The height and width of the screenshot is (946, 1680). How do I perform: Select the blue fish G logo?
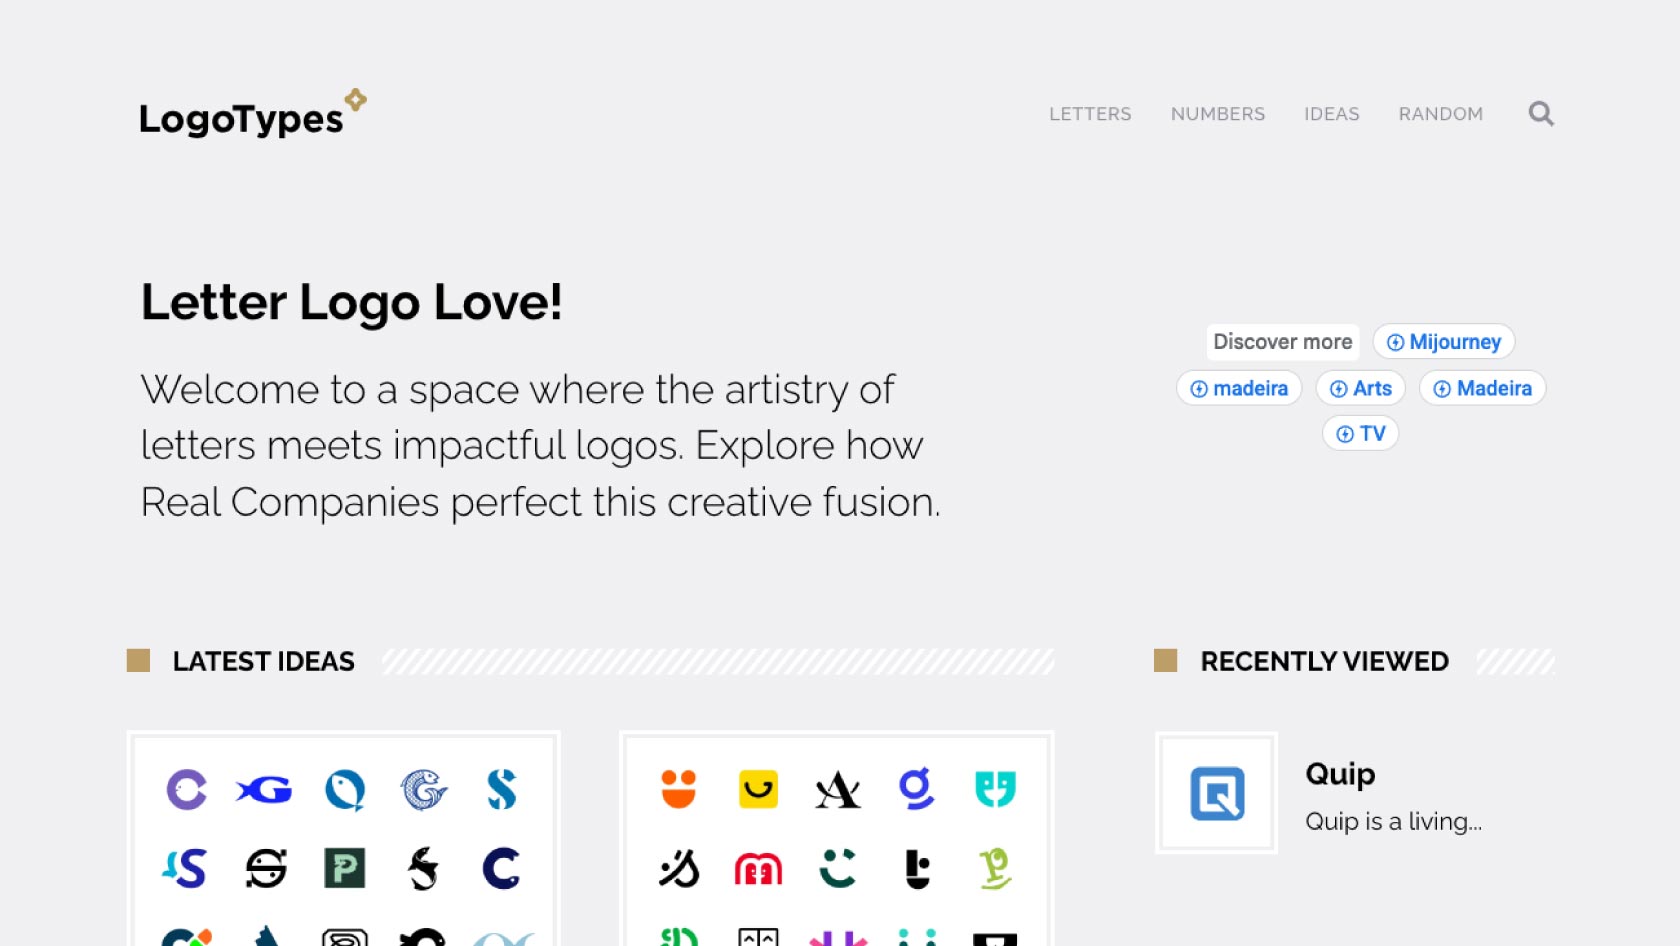pyautogui.click(x=265, y=789)
